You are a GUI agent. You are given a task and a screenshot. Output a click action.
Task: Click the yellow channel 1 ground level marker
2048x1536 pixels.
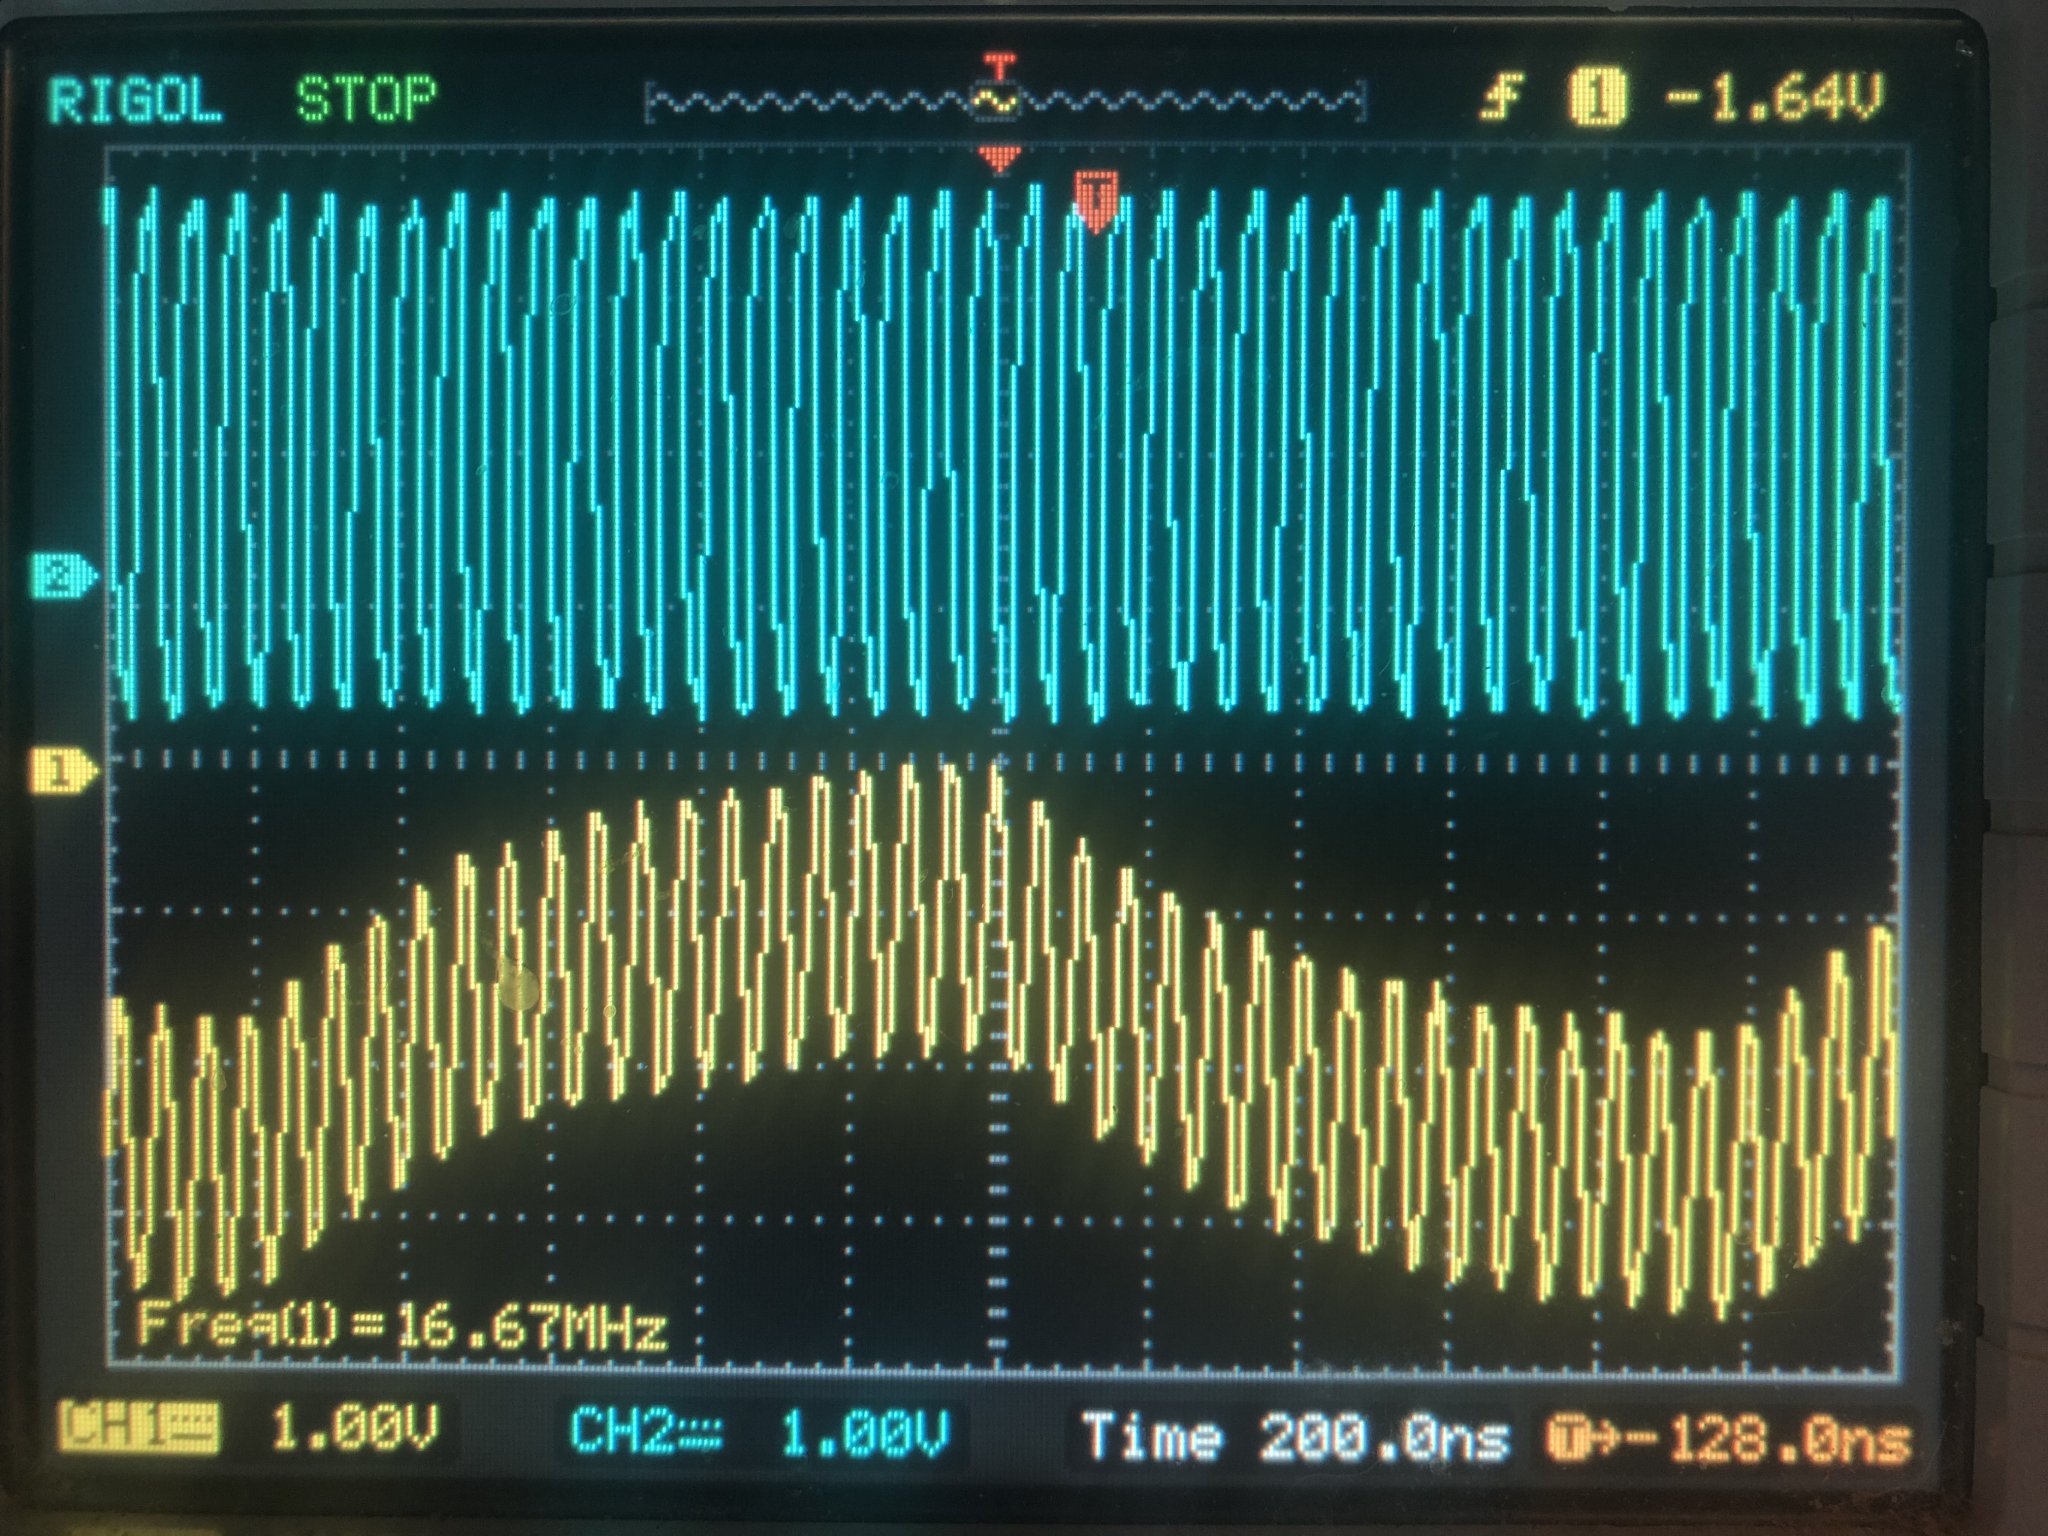pos(63,770)
